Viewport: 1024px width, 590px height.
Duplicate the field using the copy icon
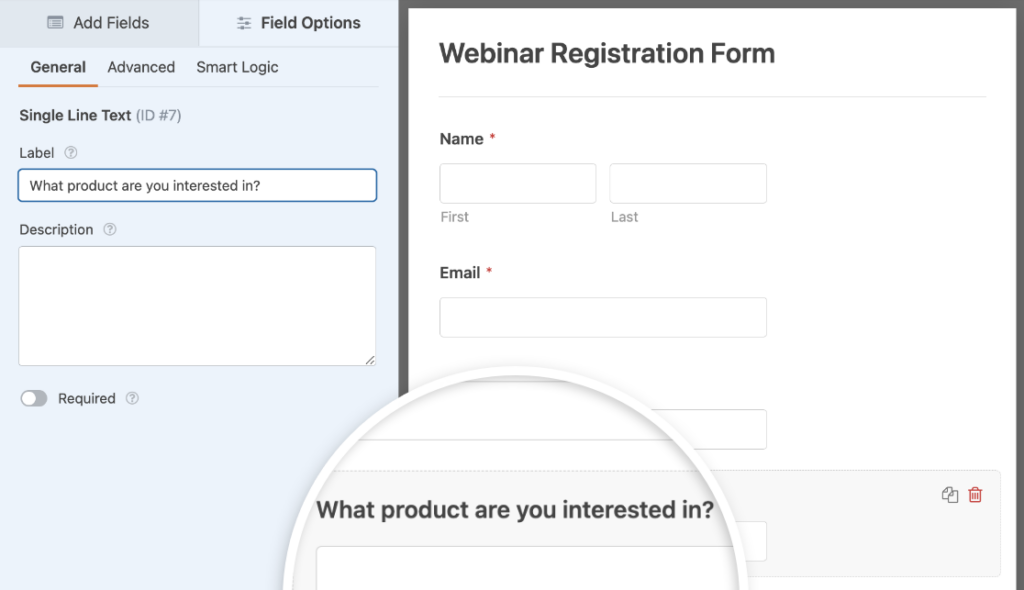(x=949, y=495)
